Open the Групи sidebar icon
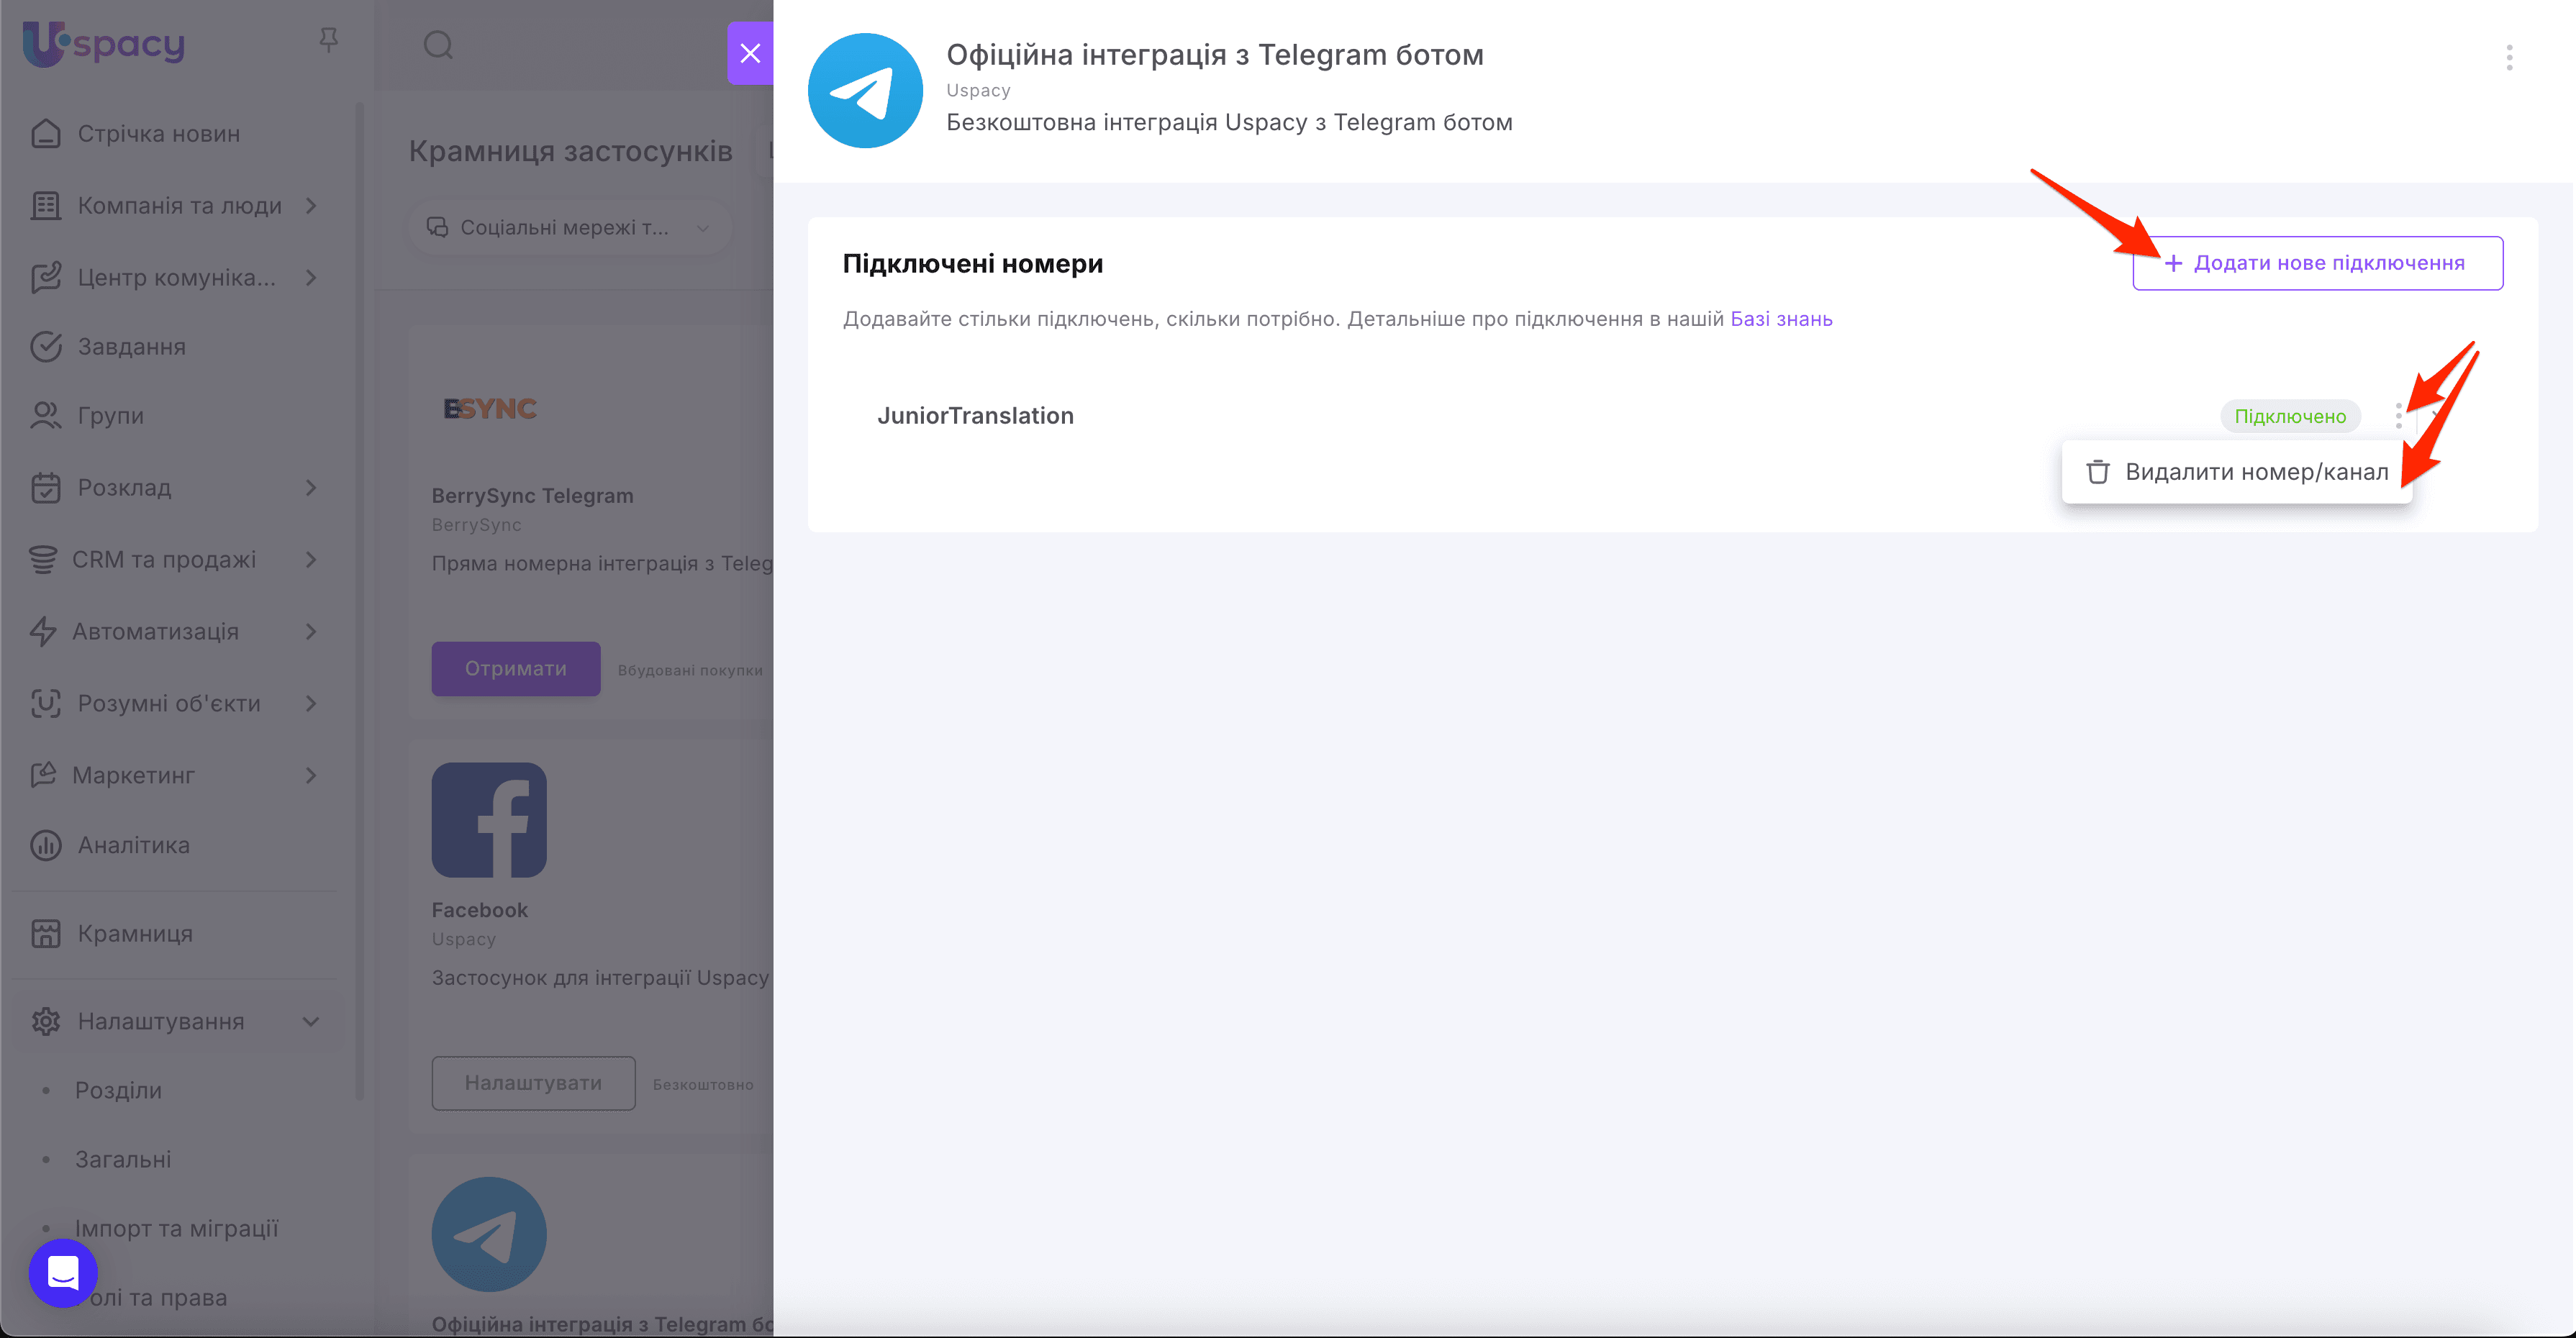 46,415
